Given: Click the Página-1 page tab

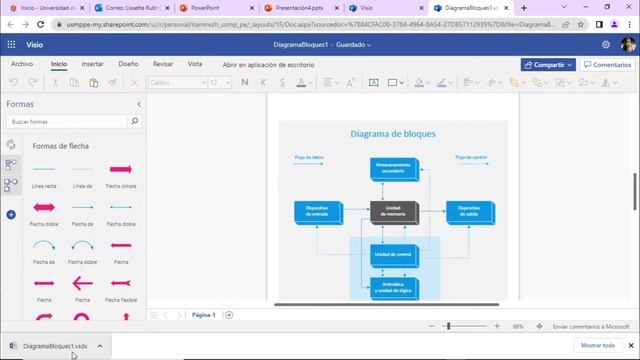Looking at the screenshot, I should tap(203, 315).
